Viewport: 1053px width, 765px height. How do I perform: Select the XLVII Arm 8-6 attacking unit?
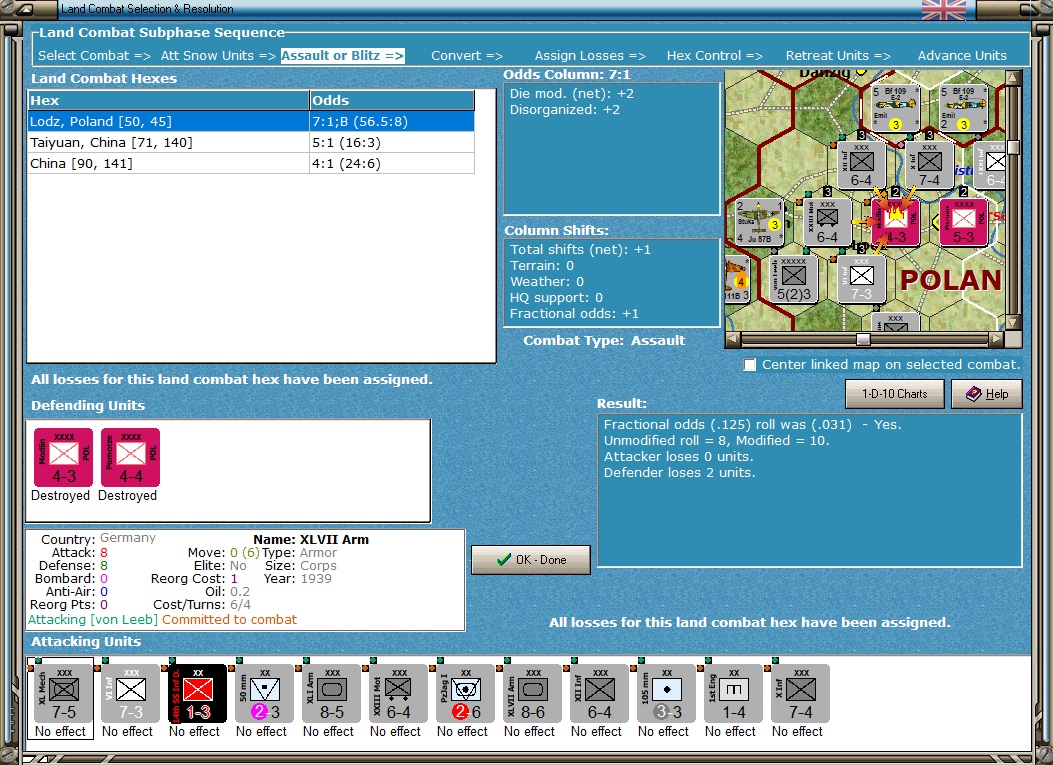(533, 693)
